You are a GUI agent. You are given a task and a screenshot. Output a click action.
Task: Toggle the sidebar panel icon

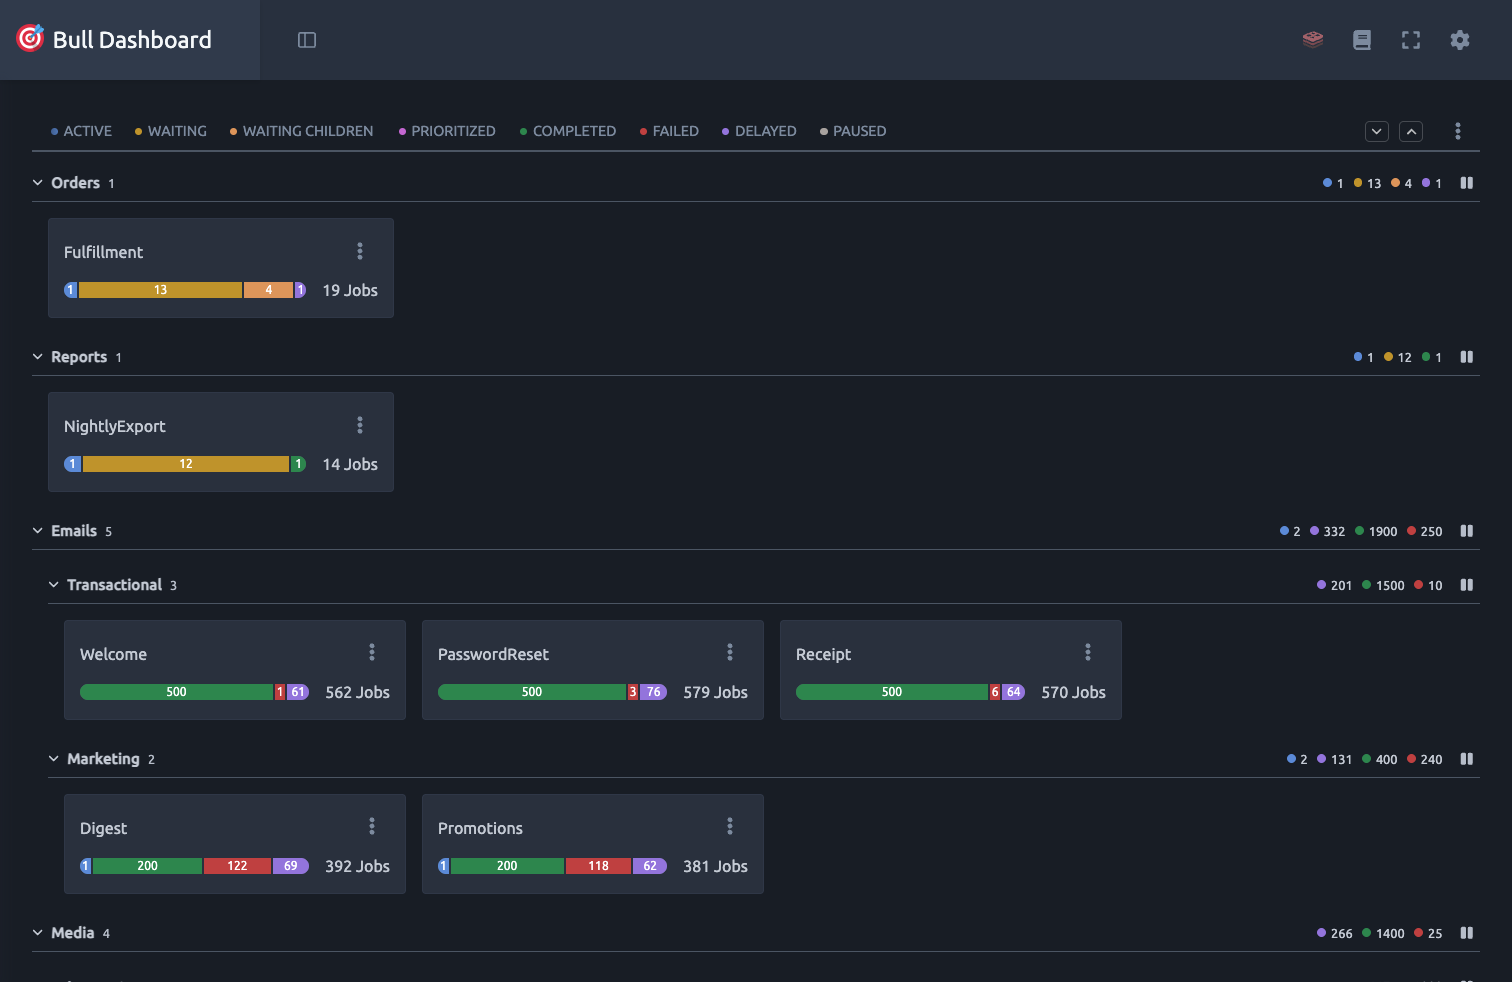click(x=307, y=40)
